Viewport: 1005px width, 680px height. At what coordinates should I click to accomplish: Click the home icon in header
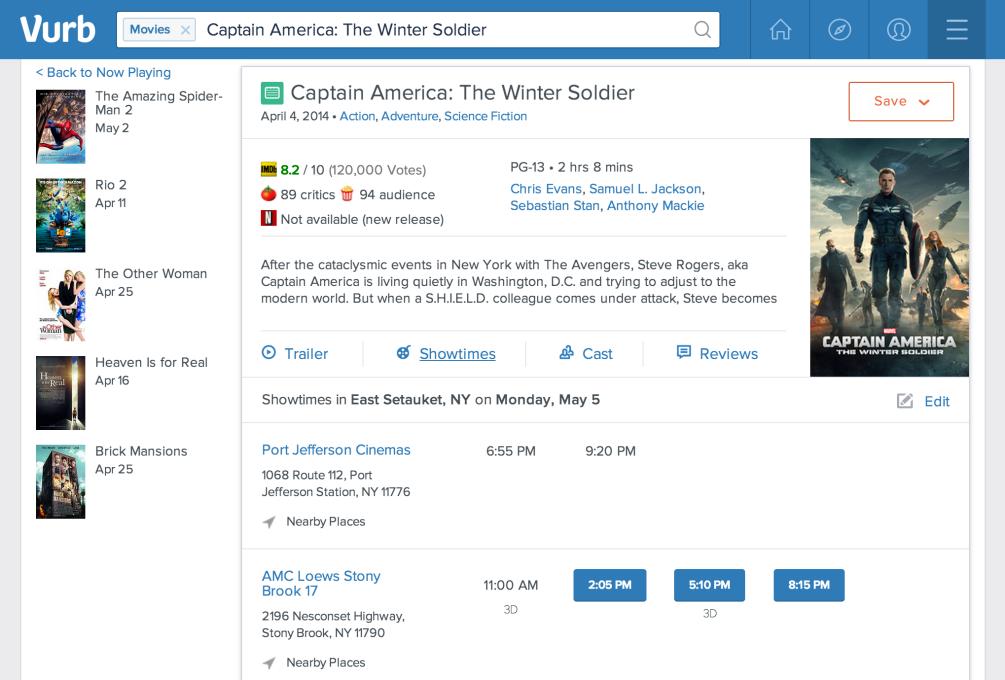pos(780,30)
